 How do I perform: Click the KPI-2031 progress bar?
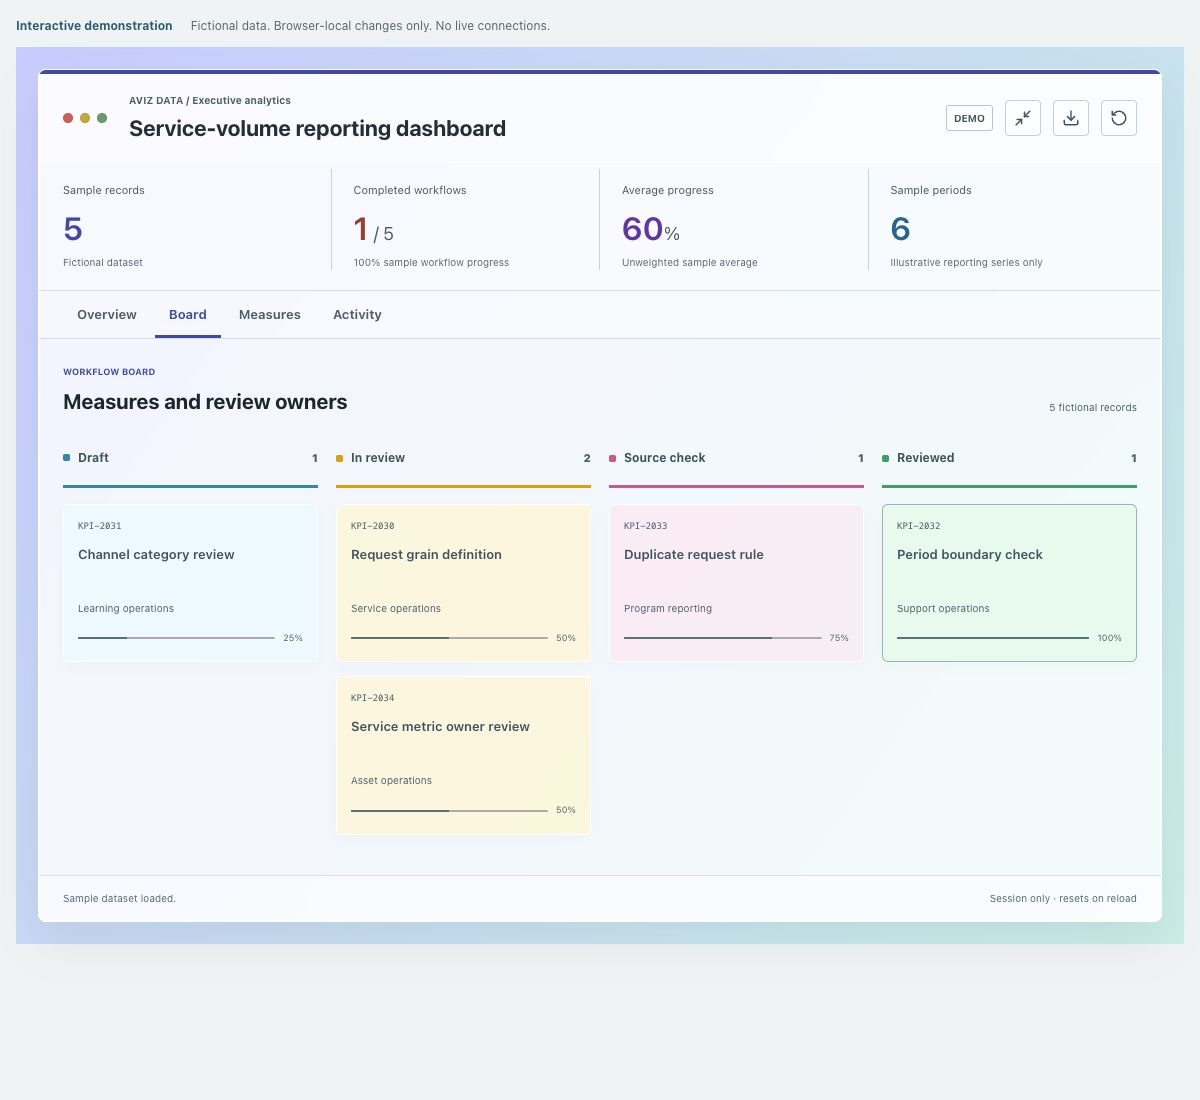coord(176,638)
